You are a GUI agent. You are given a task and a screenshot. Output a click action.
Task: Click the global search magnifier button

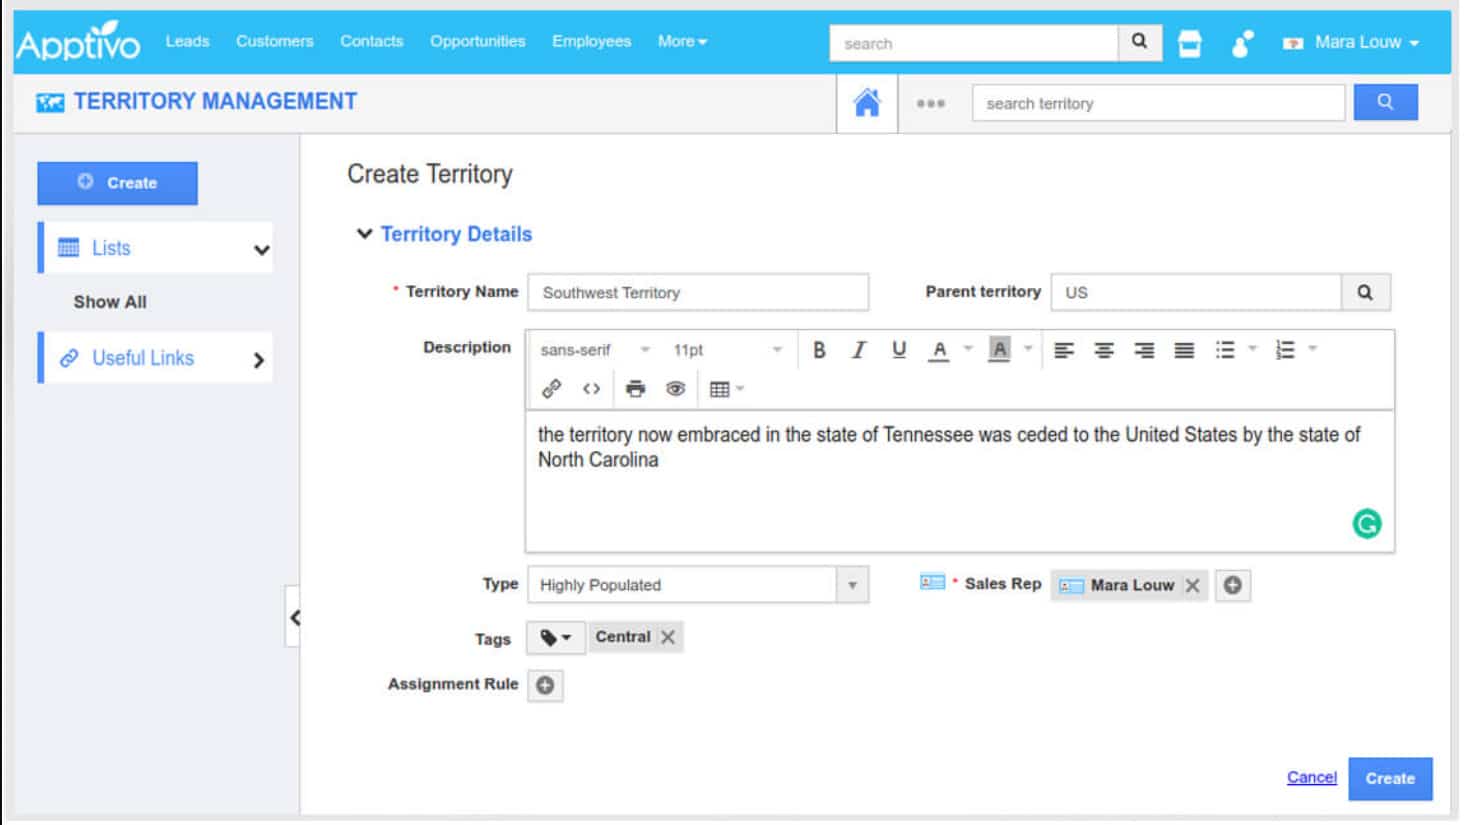tap(1139, 42)
